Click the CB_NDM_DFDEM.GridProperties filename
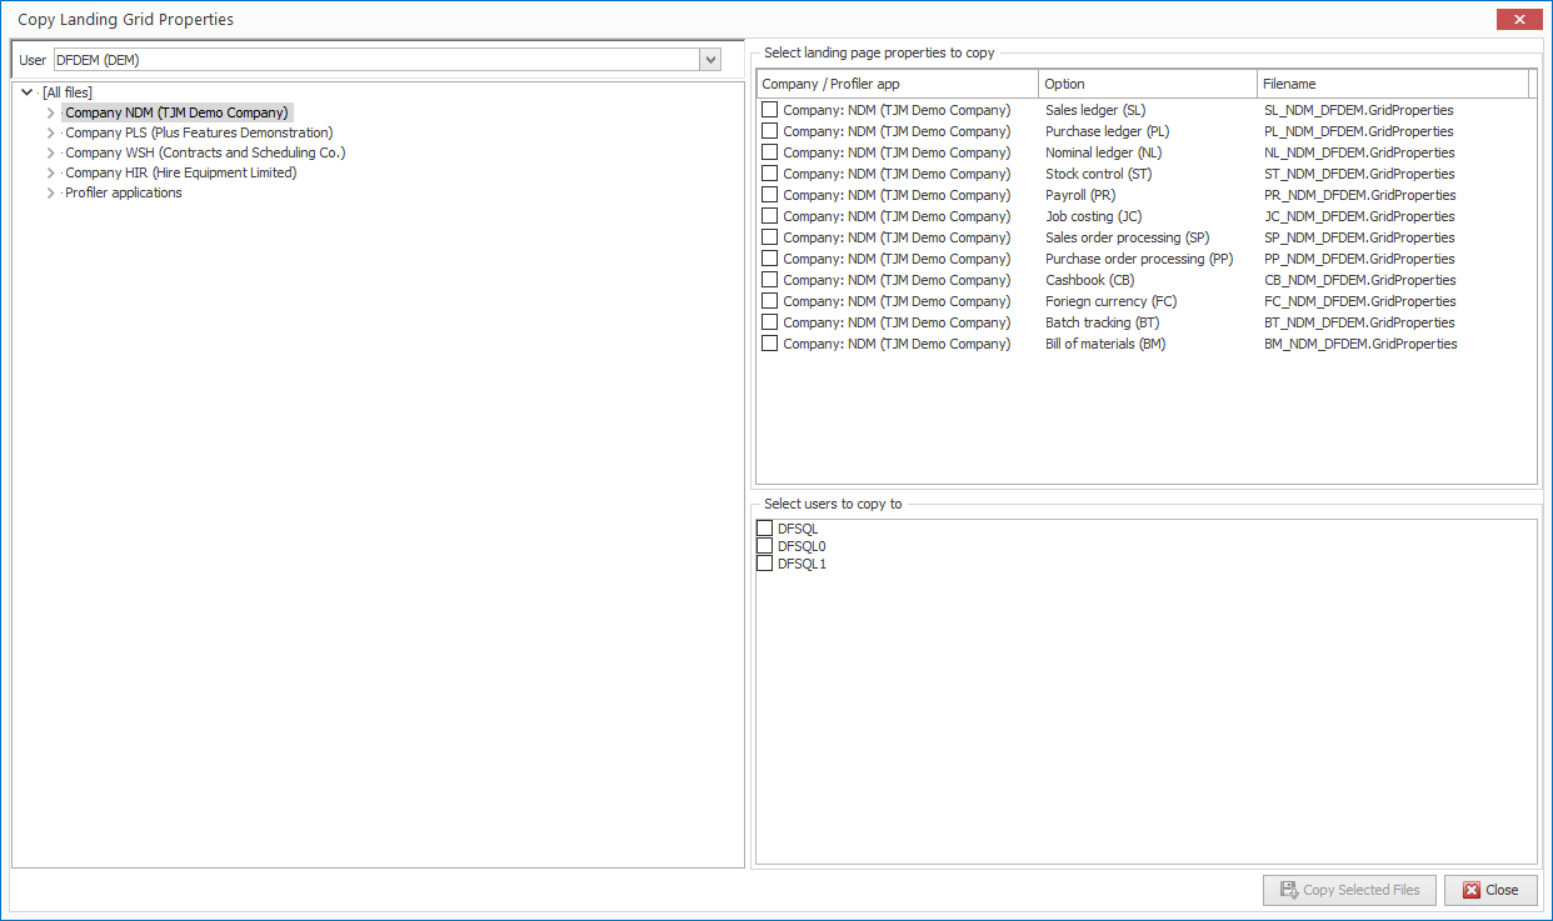The height and width of the screenshot is (921, 1553). (1360, 280)
